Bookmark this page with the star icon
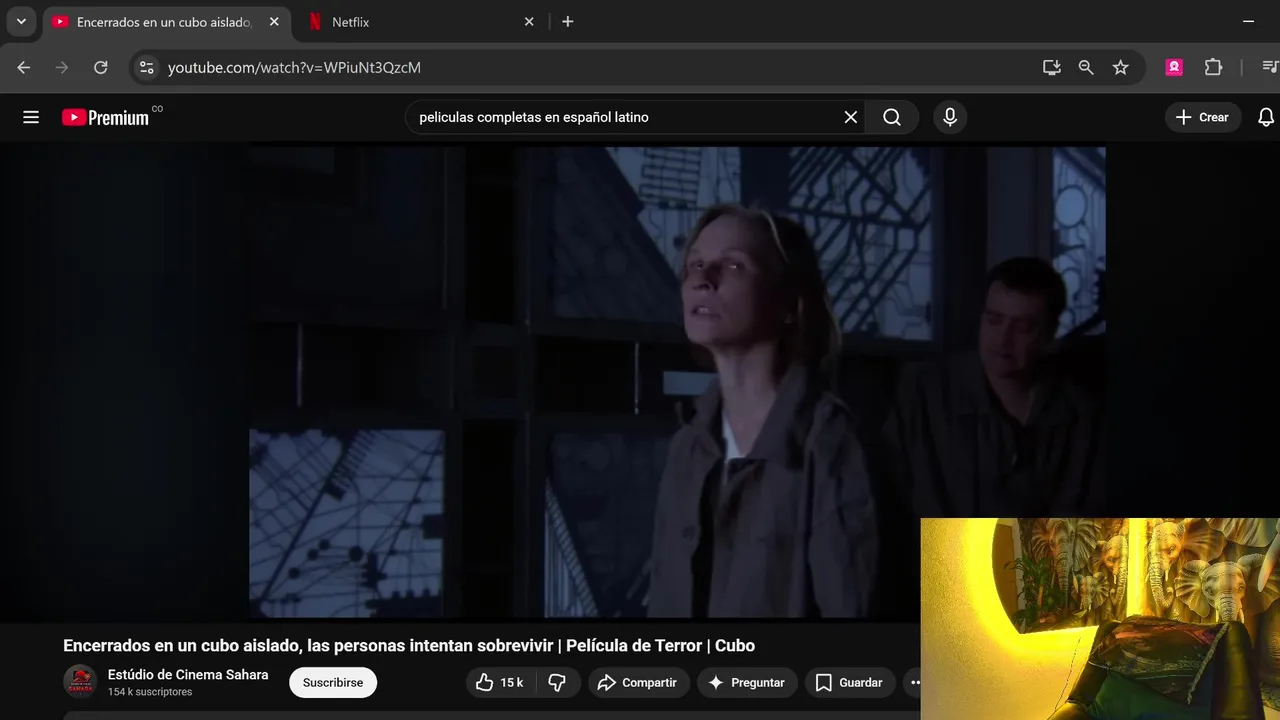This screenshot has height=720, width=1280. pyautogui.click(x=1120, y=67)
